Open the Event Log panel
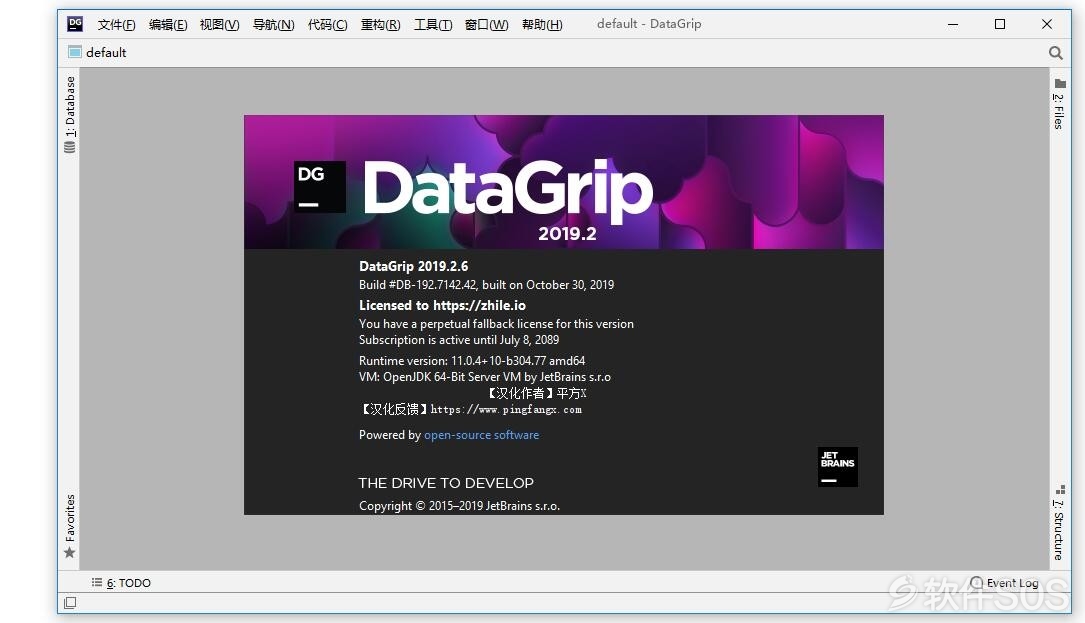This screenshot has height=623, width=1085. 1012,583
